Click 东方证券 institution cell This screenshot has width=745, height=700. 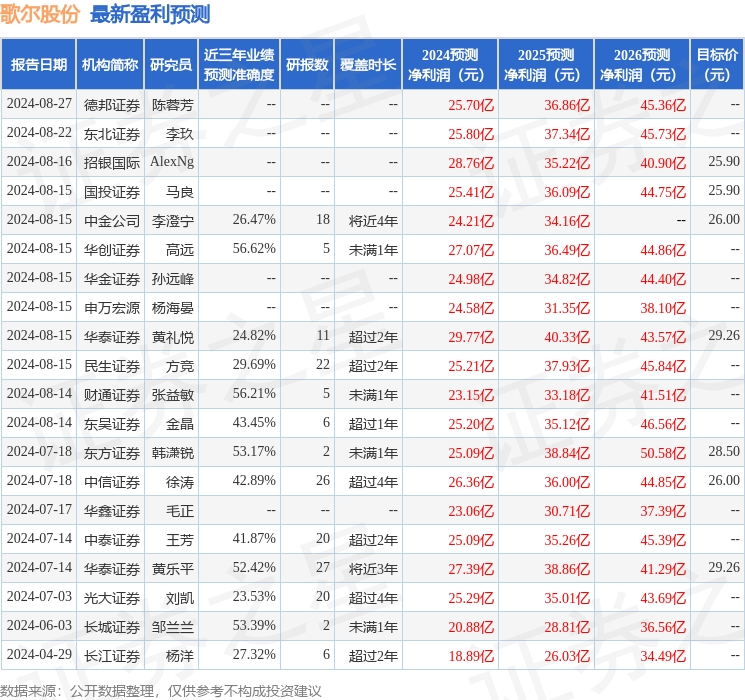(112, 453)
